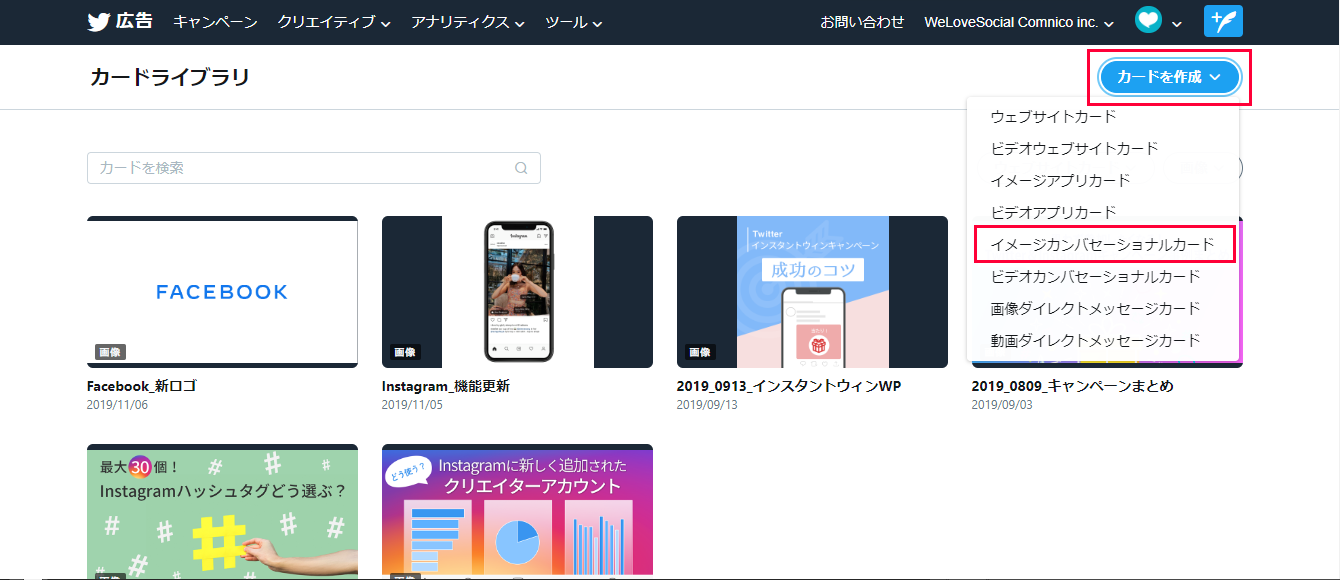This screenshot has width=1340, height=580.
Task: Click the 2019/11/06 date text
Action: (117, 405)
